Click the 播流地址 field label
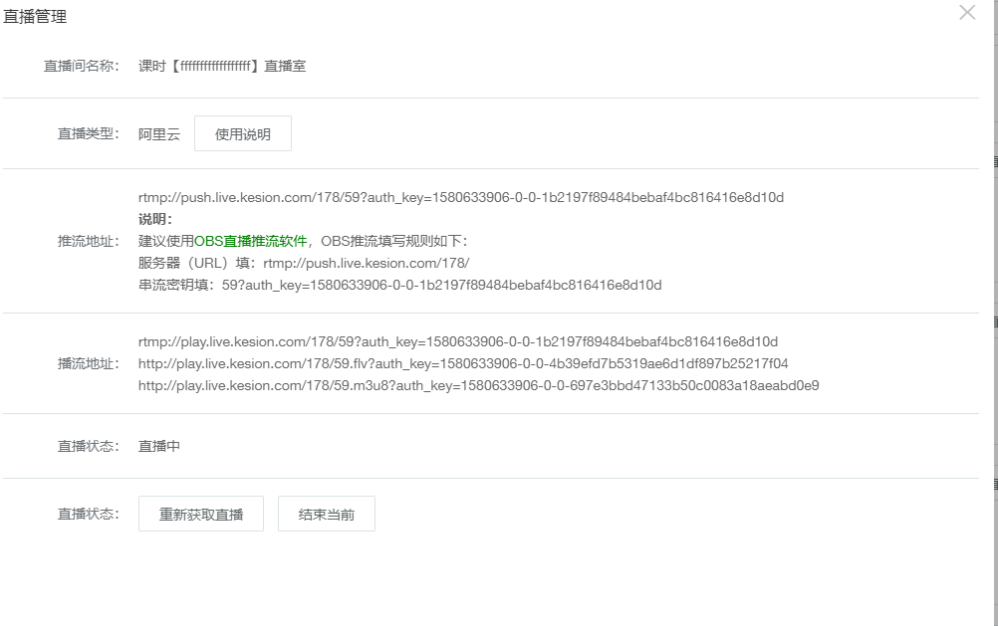The image size is (998, 626). 88,362
